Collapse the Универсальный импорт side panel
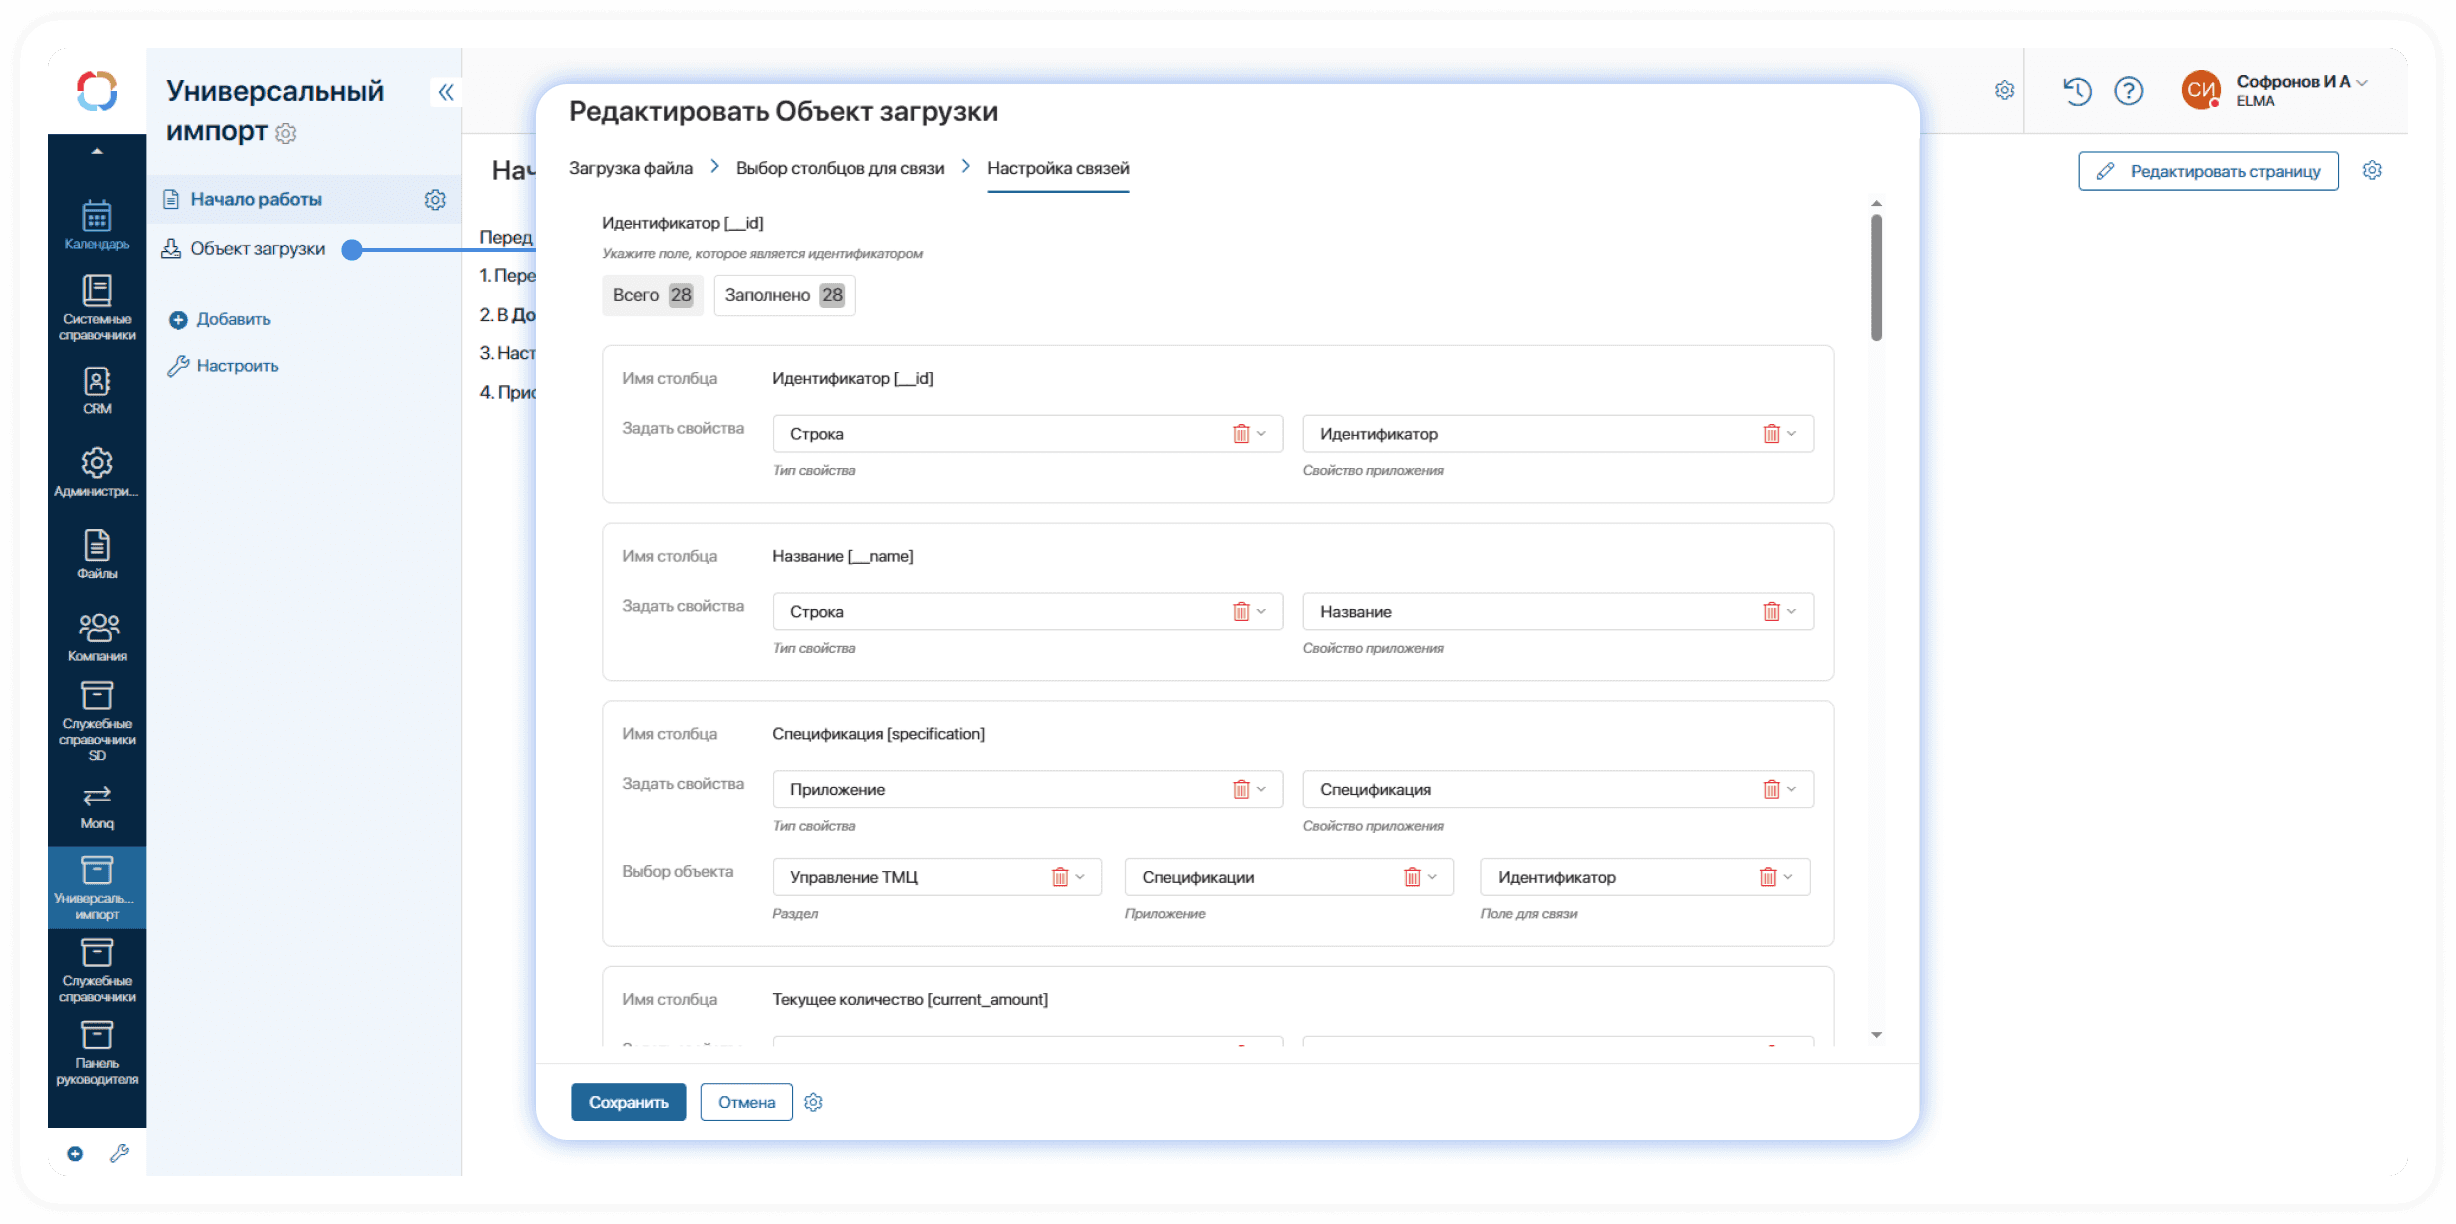Viewport: 2456px width, 1224px height. (x=445, y=92)
